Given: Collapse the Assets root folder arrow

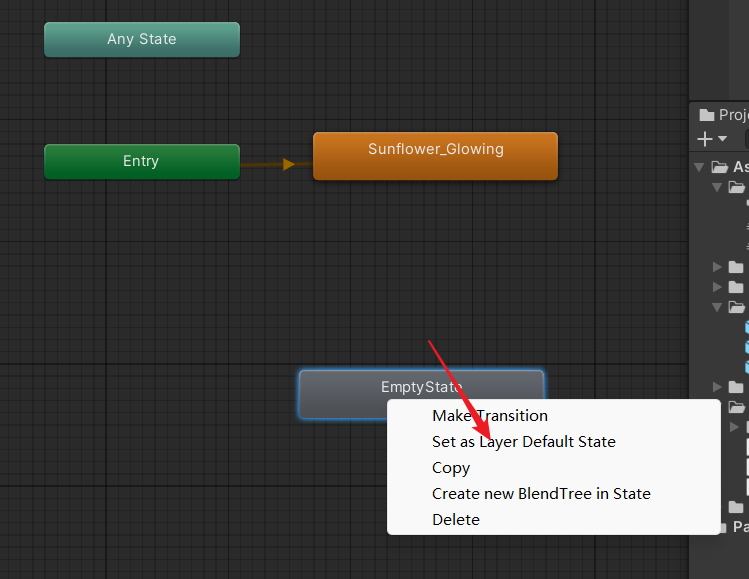Looking at the screenshot, I should [698, 167].
